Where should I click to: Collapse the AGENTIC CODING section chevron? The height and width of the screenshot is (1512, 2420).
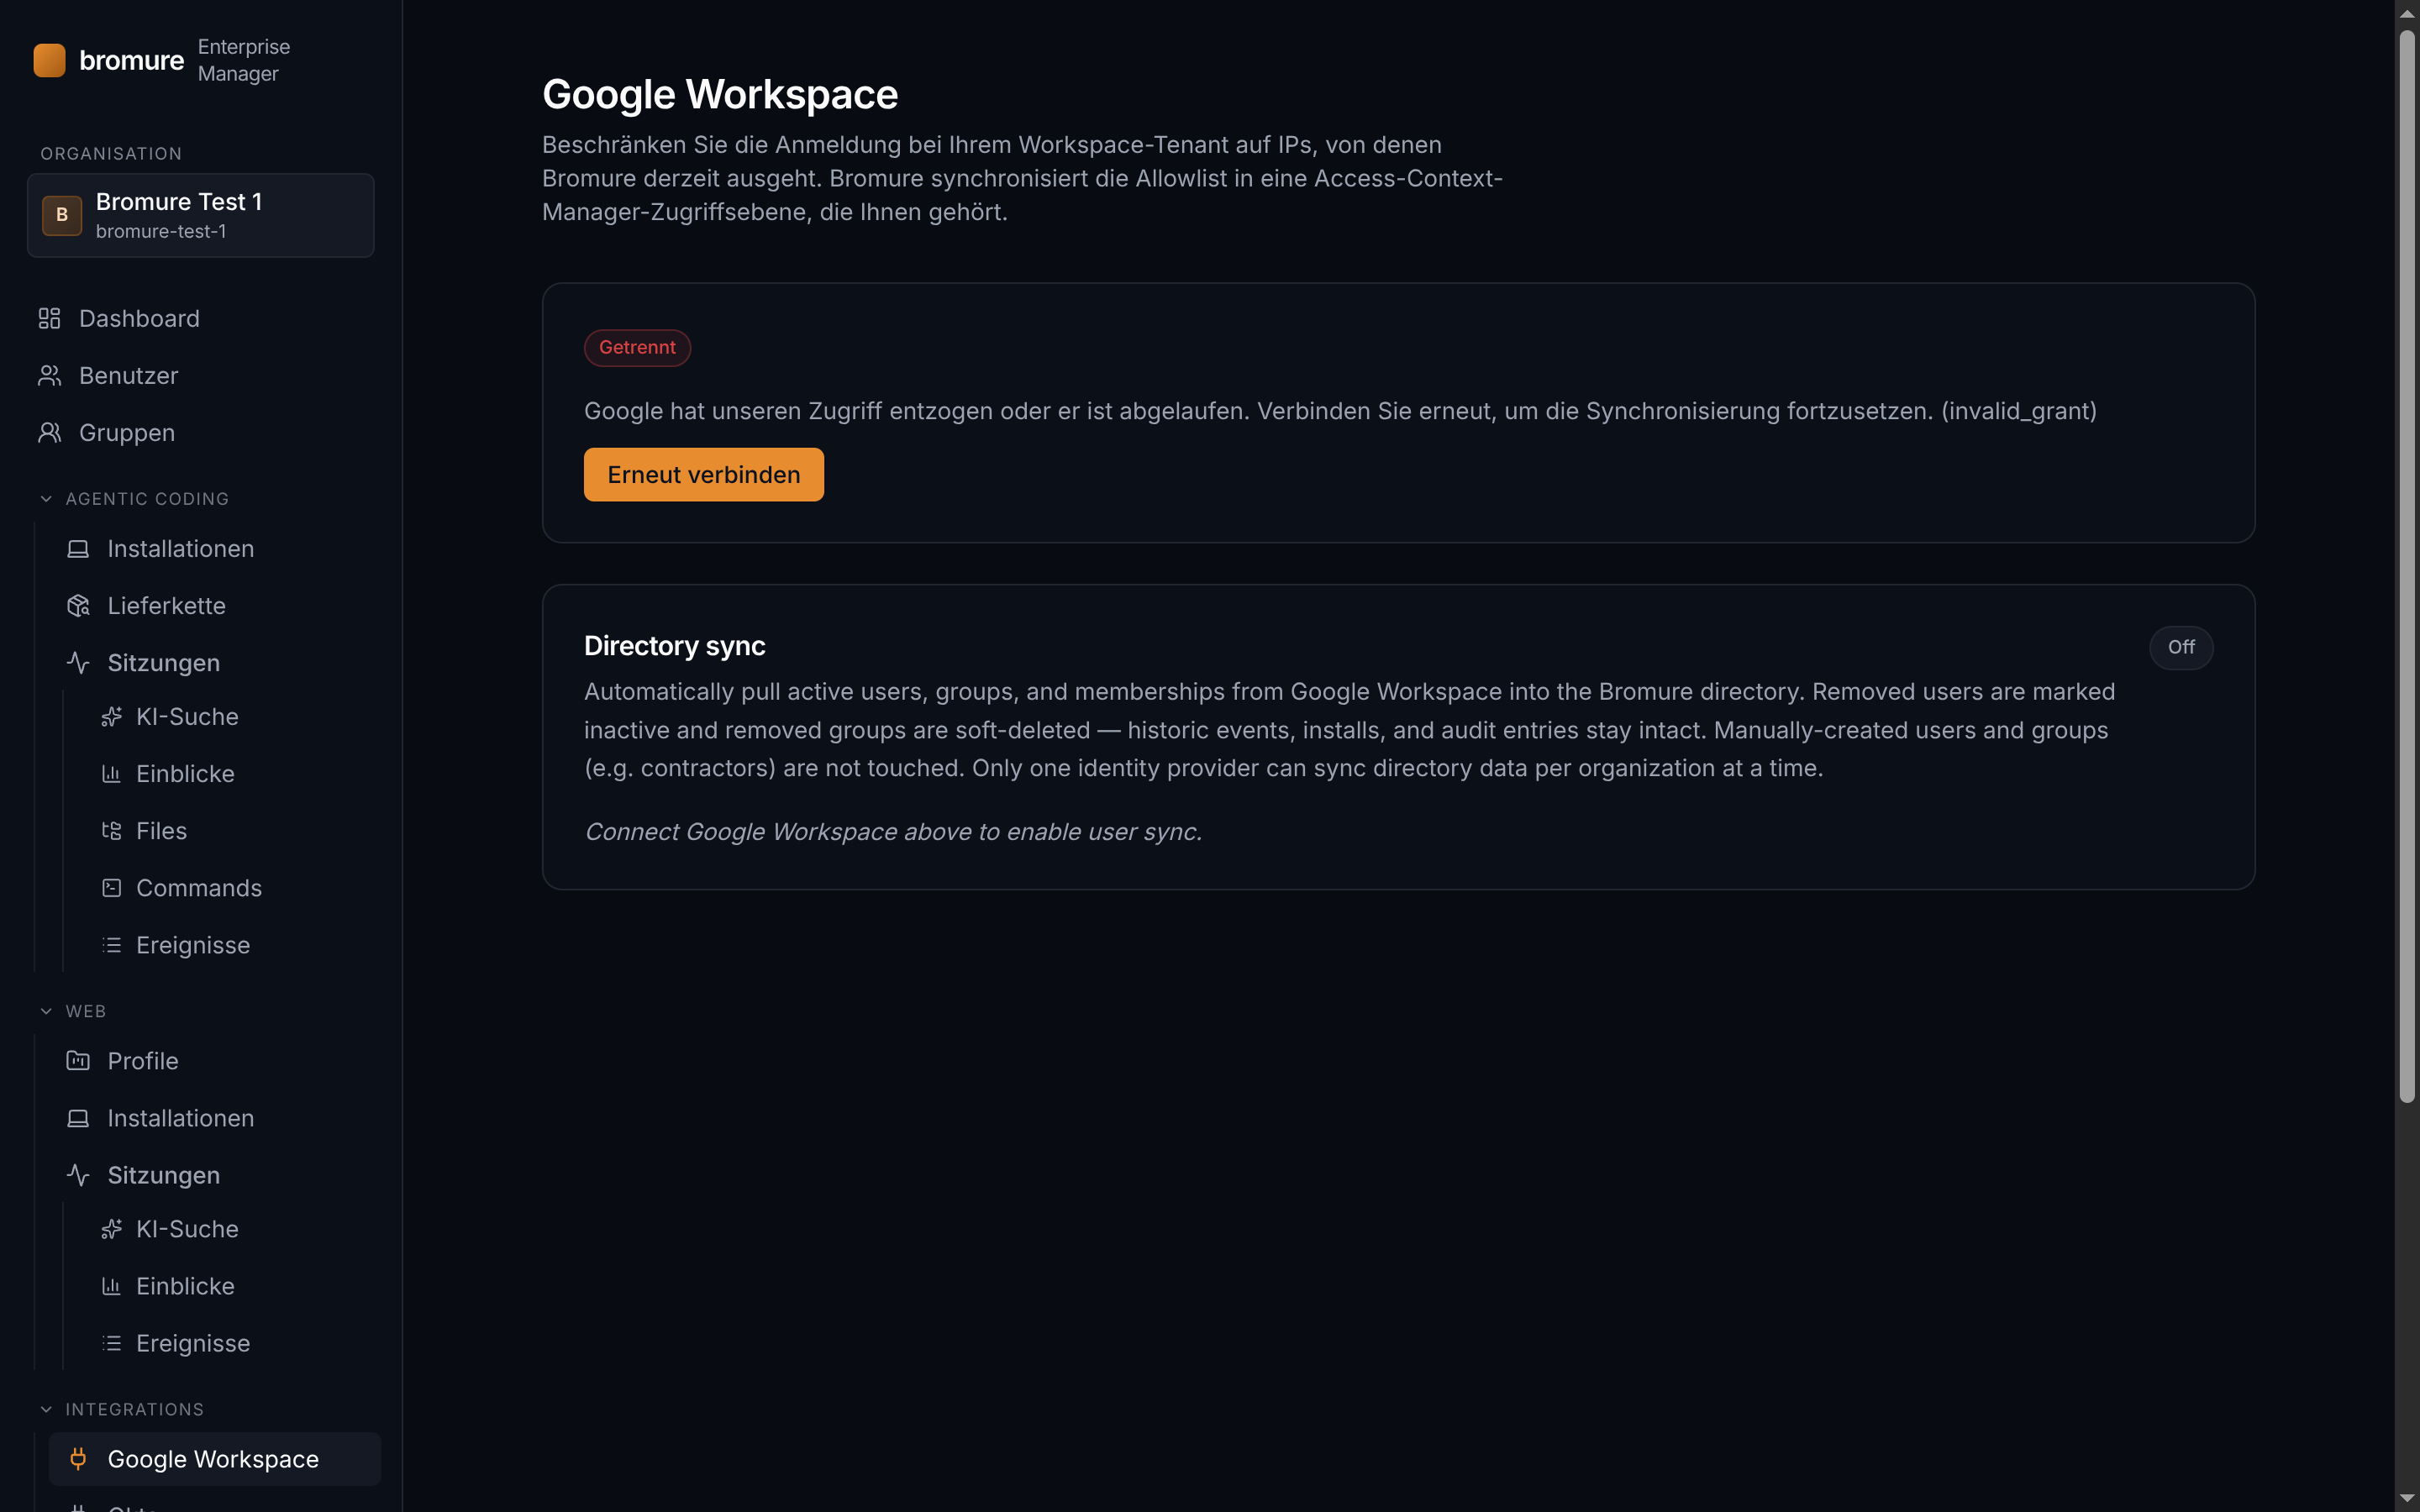coord(46,499)
